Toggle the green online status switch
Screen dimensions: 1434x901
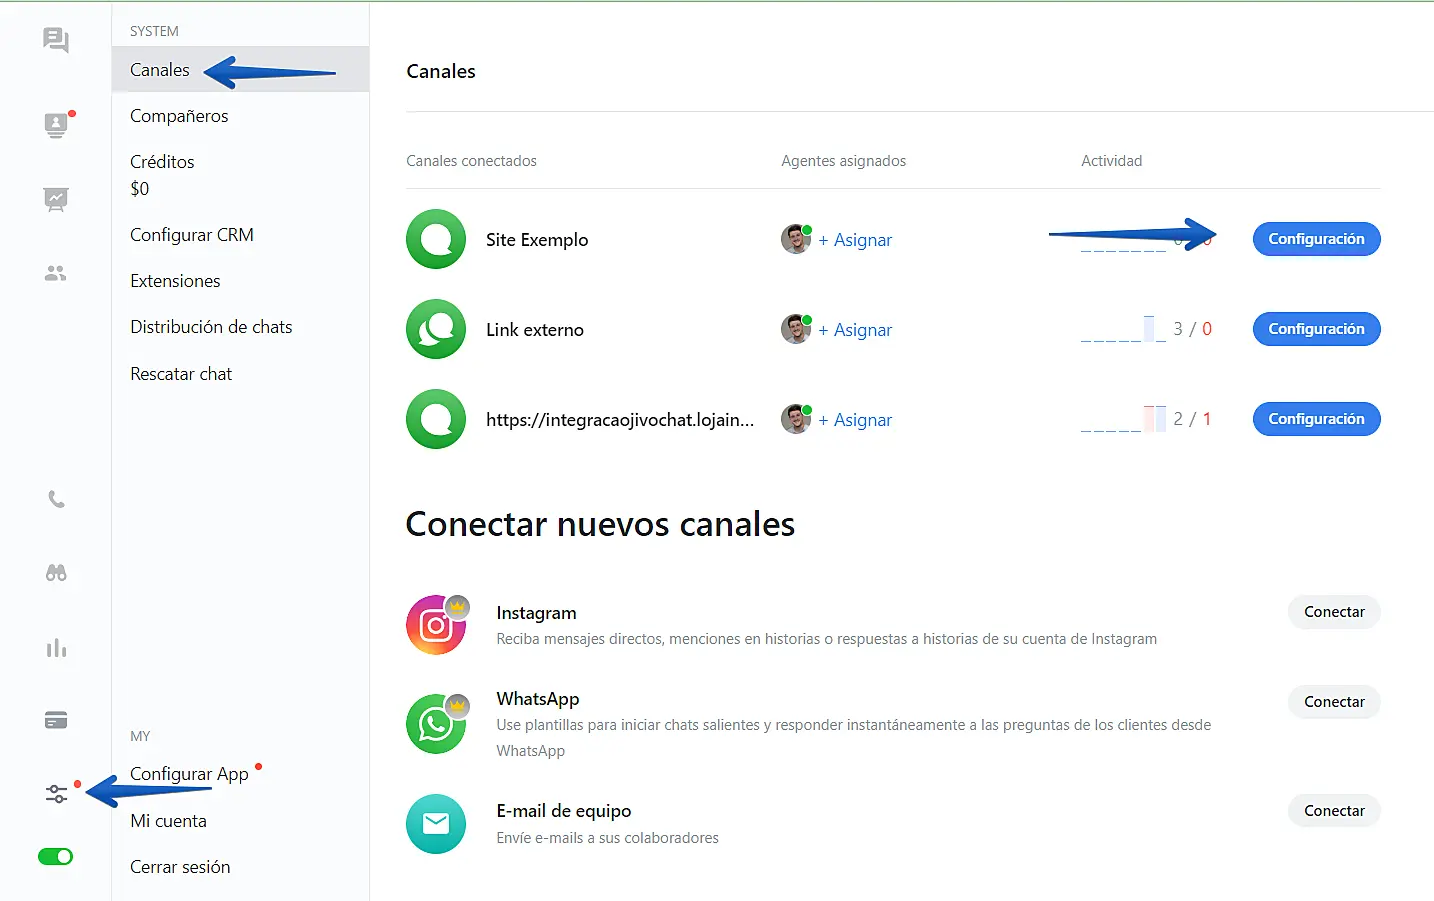click(56, 857)
